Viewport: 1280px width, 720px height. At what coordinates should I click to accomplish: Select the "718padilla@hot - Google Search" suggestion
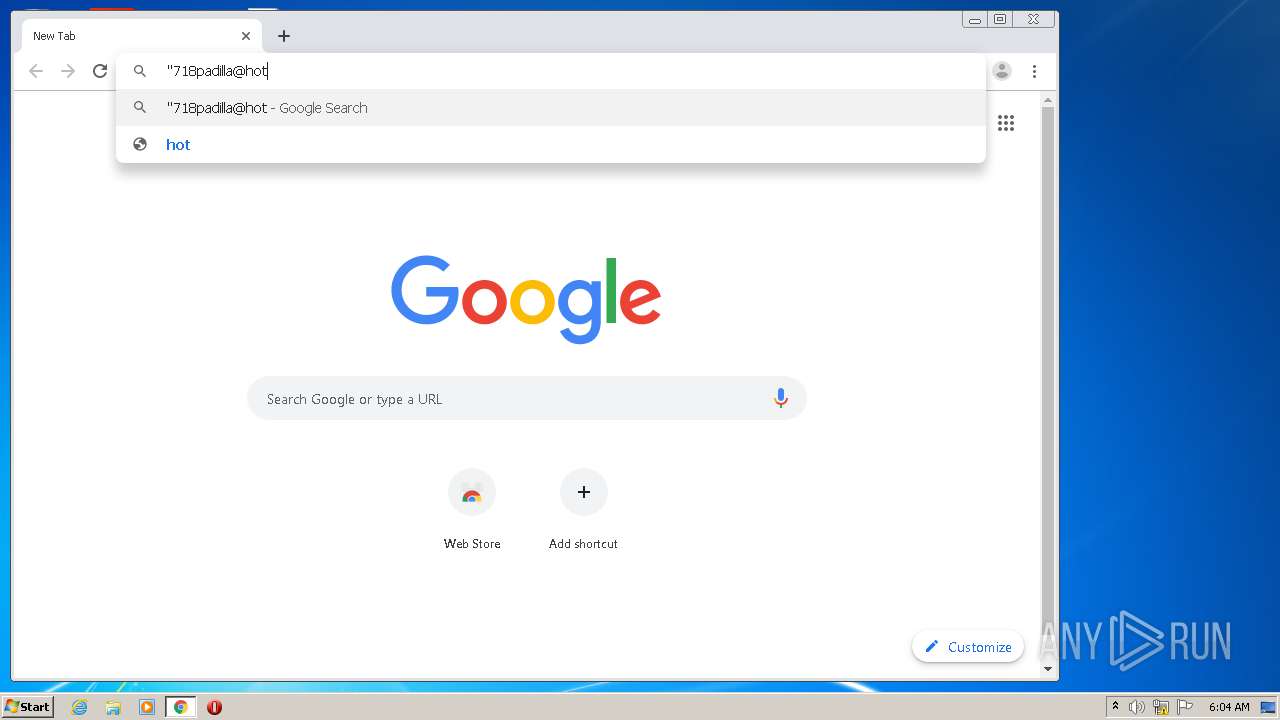click(551, 108)
